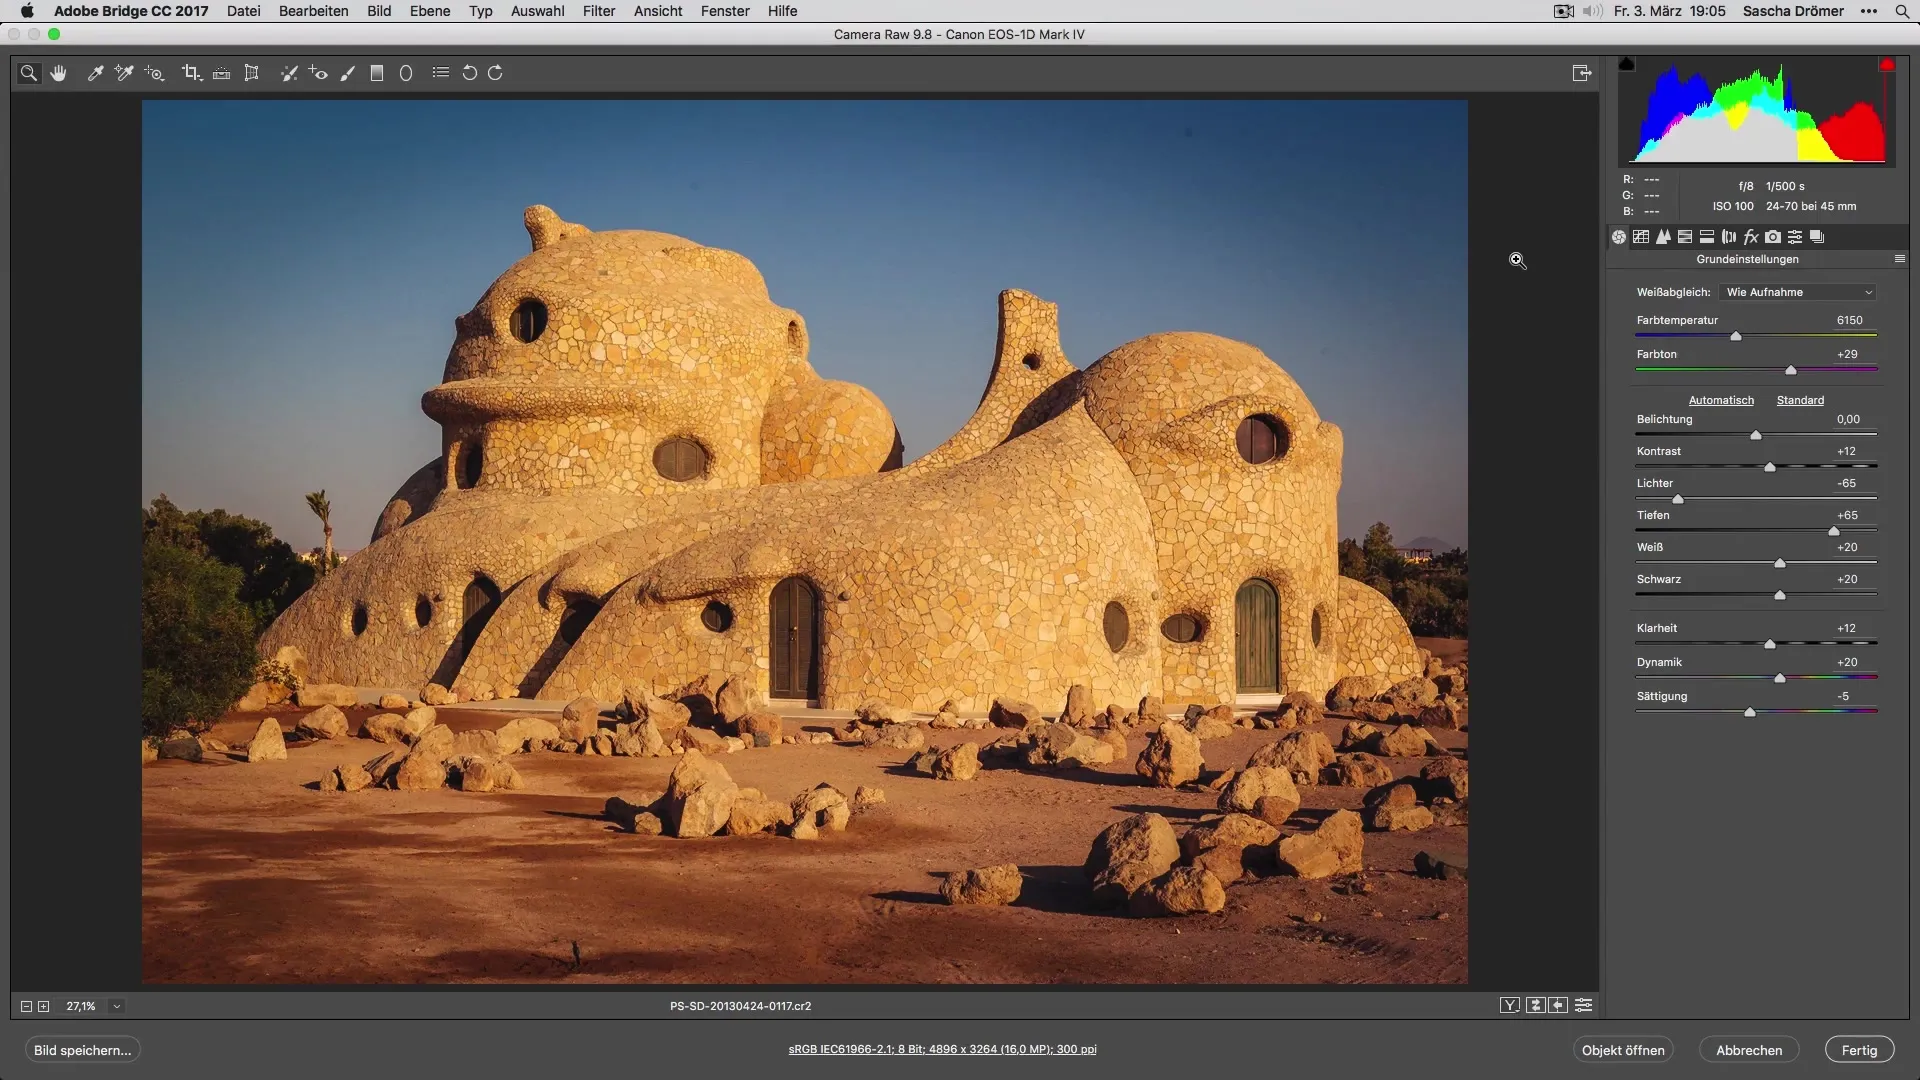The width and height of the screenshot is (1920, 1080).
Task: Copy current settings to Before
Action: [1558, 1005]
